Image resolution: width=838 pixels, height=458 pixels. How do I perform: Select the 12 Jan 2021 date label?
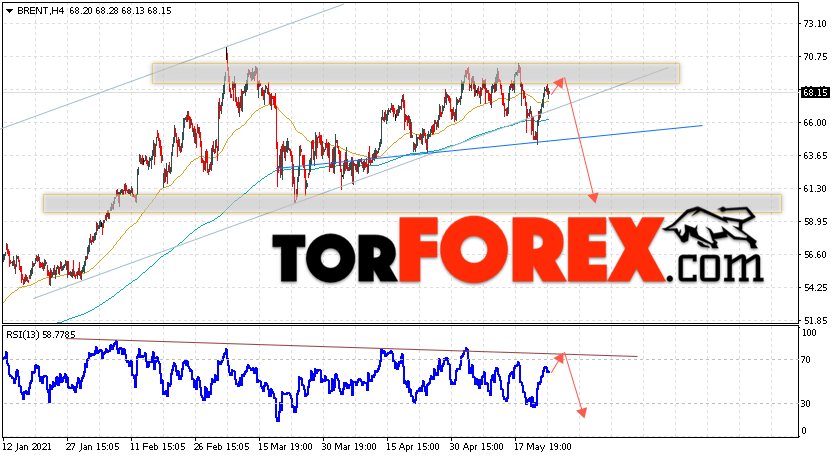[27, 446]
